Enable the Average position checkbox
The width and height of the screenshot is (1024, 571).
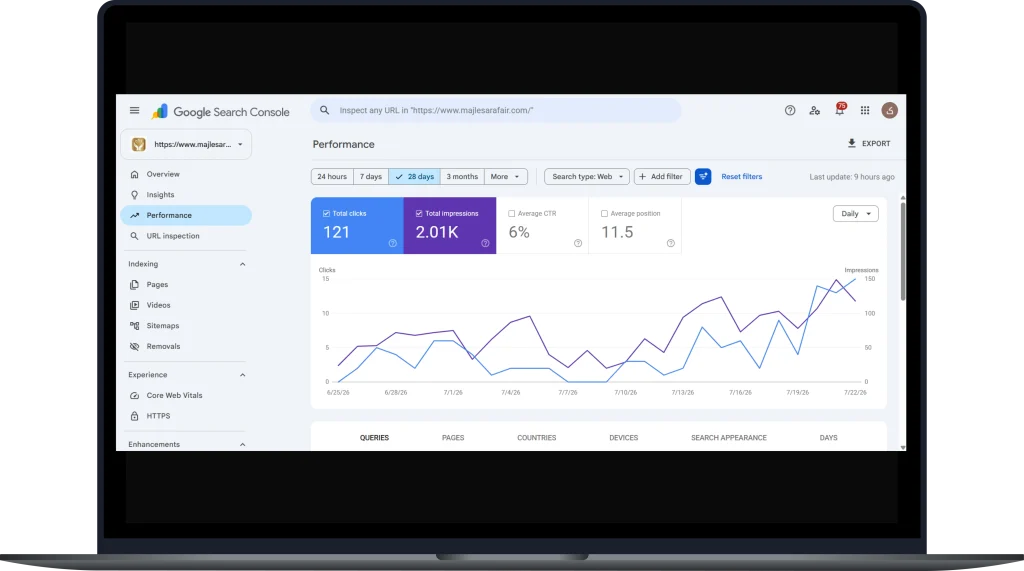[605, 214]
